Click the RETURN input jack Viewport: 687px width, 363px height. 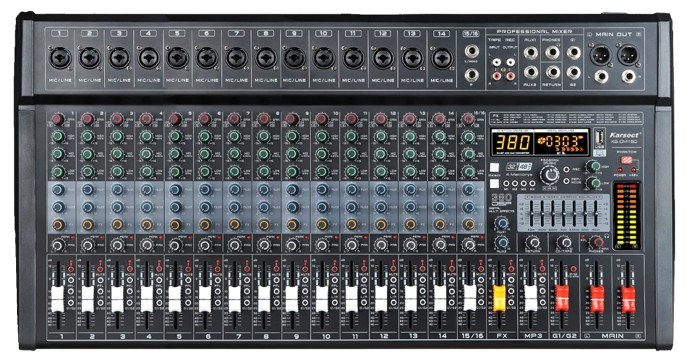pos(552,72)
